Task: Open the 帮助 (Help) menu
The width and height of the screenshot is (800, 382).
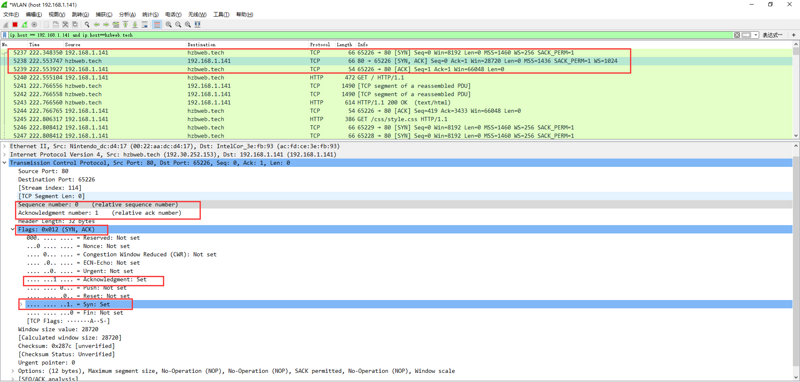Action: [244, 15]
